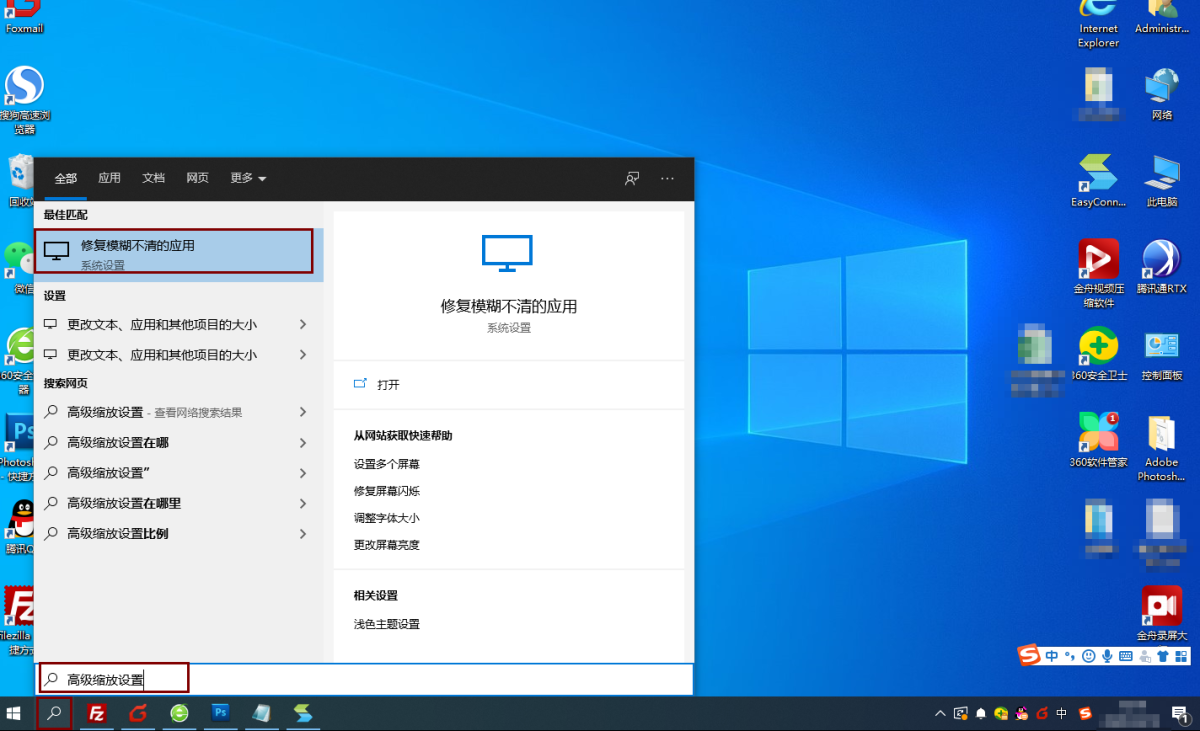Open the 360软件管家 desktop icon

coord(1098,438)
